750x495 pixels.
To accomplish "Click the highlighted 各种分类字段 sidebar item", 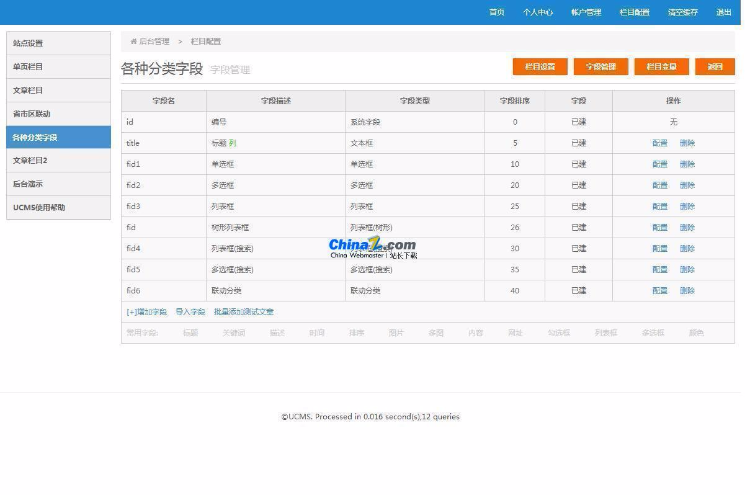I will coord(58,137).
